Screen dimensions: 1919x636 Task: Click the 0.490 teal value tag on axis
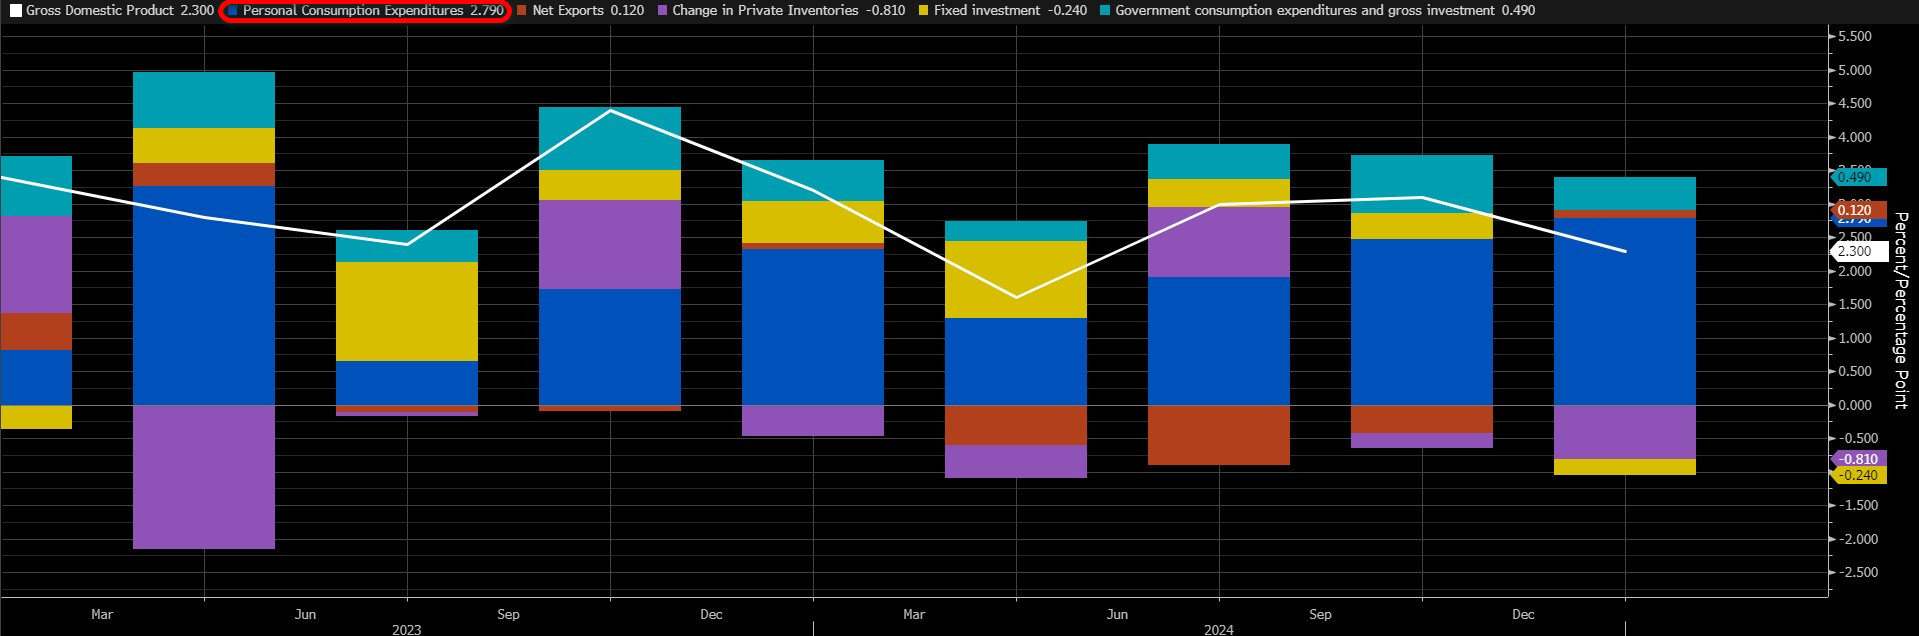click(x=1858, y=177)
